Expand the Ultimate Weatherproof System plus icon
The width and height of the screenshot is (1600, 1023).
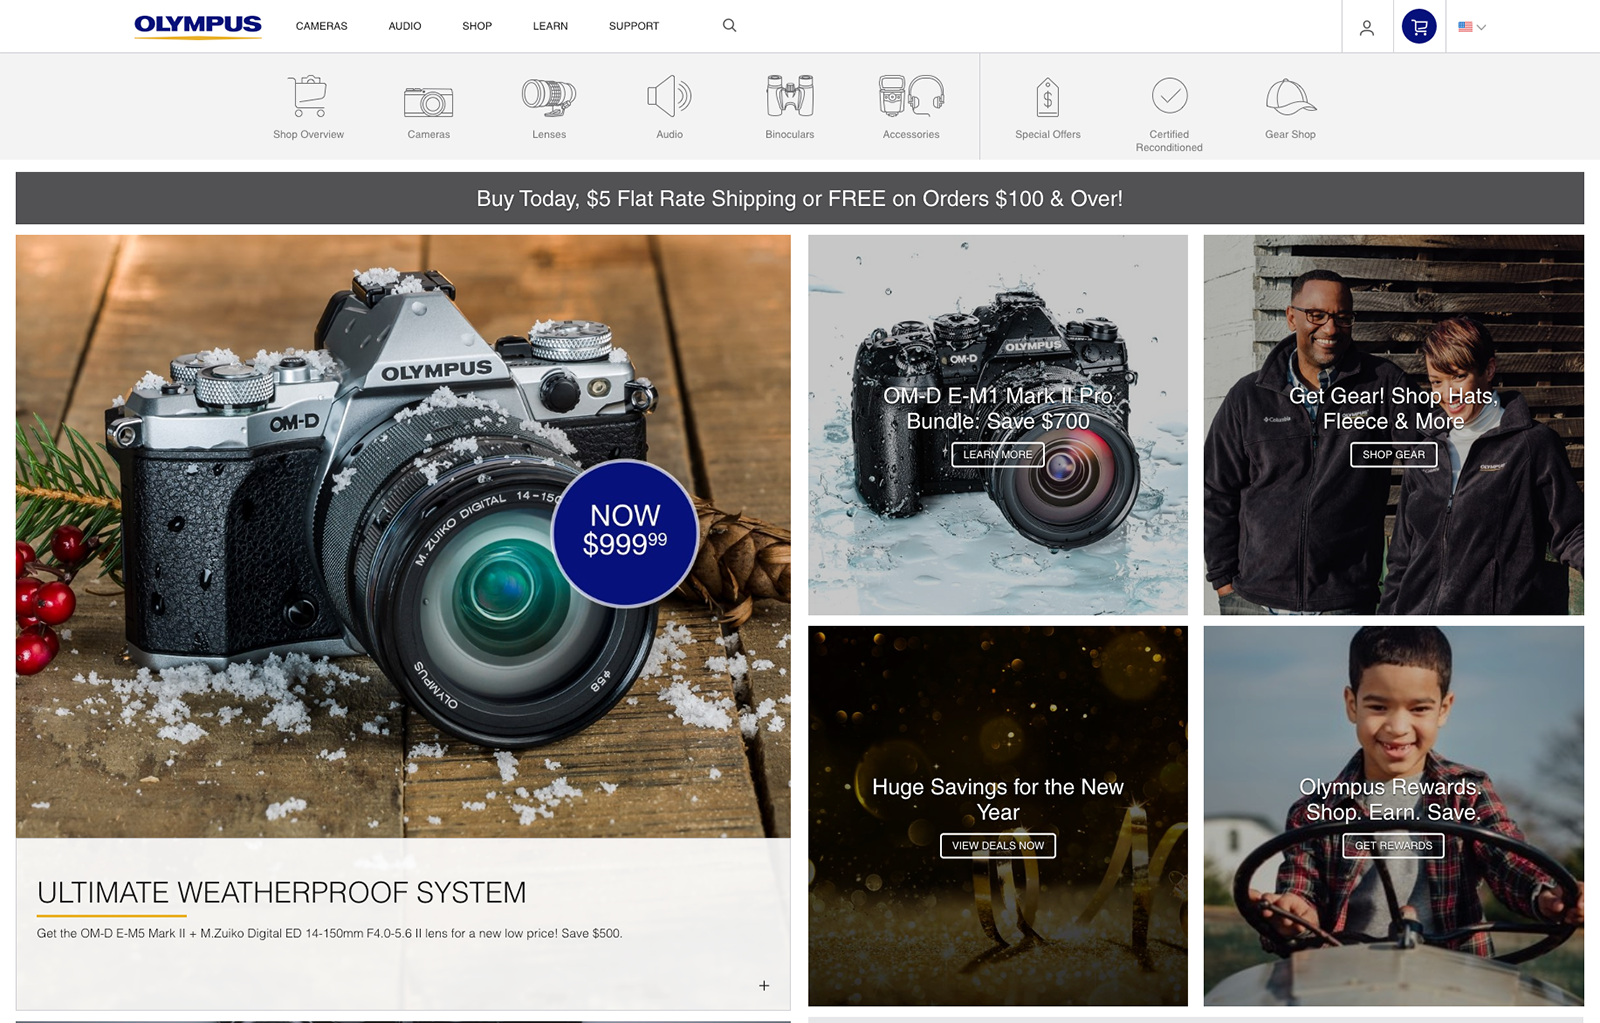(x=764, y=986)
